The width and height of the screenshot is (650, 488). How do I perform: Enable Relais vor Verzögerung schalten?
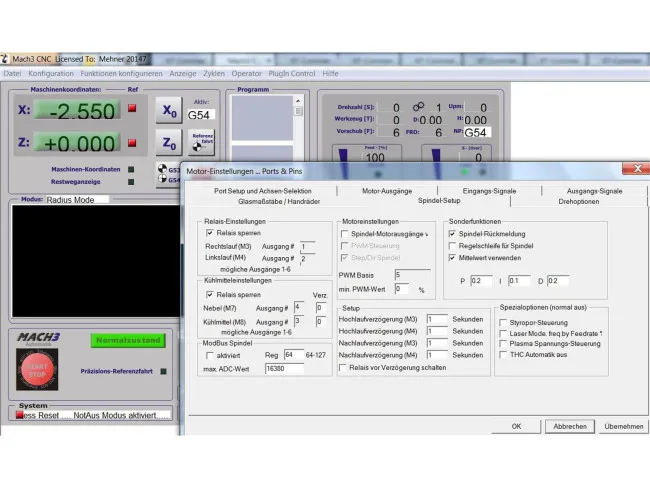tap(343, 368)
